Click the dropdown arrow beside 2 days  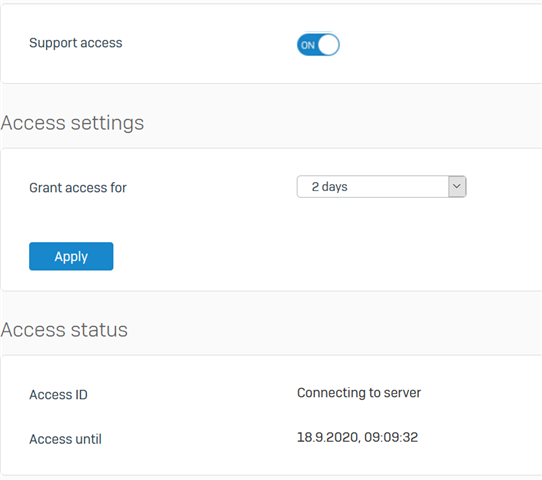(x=457, y=187)
